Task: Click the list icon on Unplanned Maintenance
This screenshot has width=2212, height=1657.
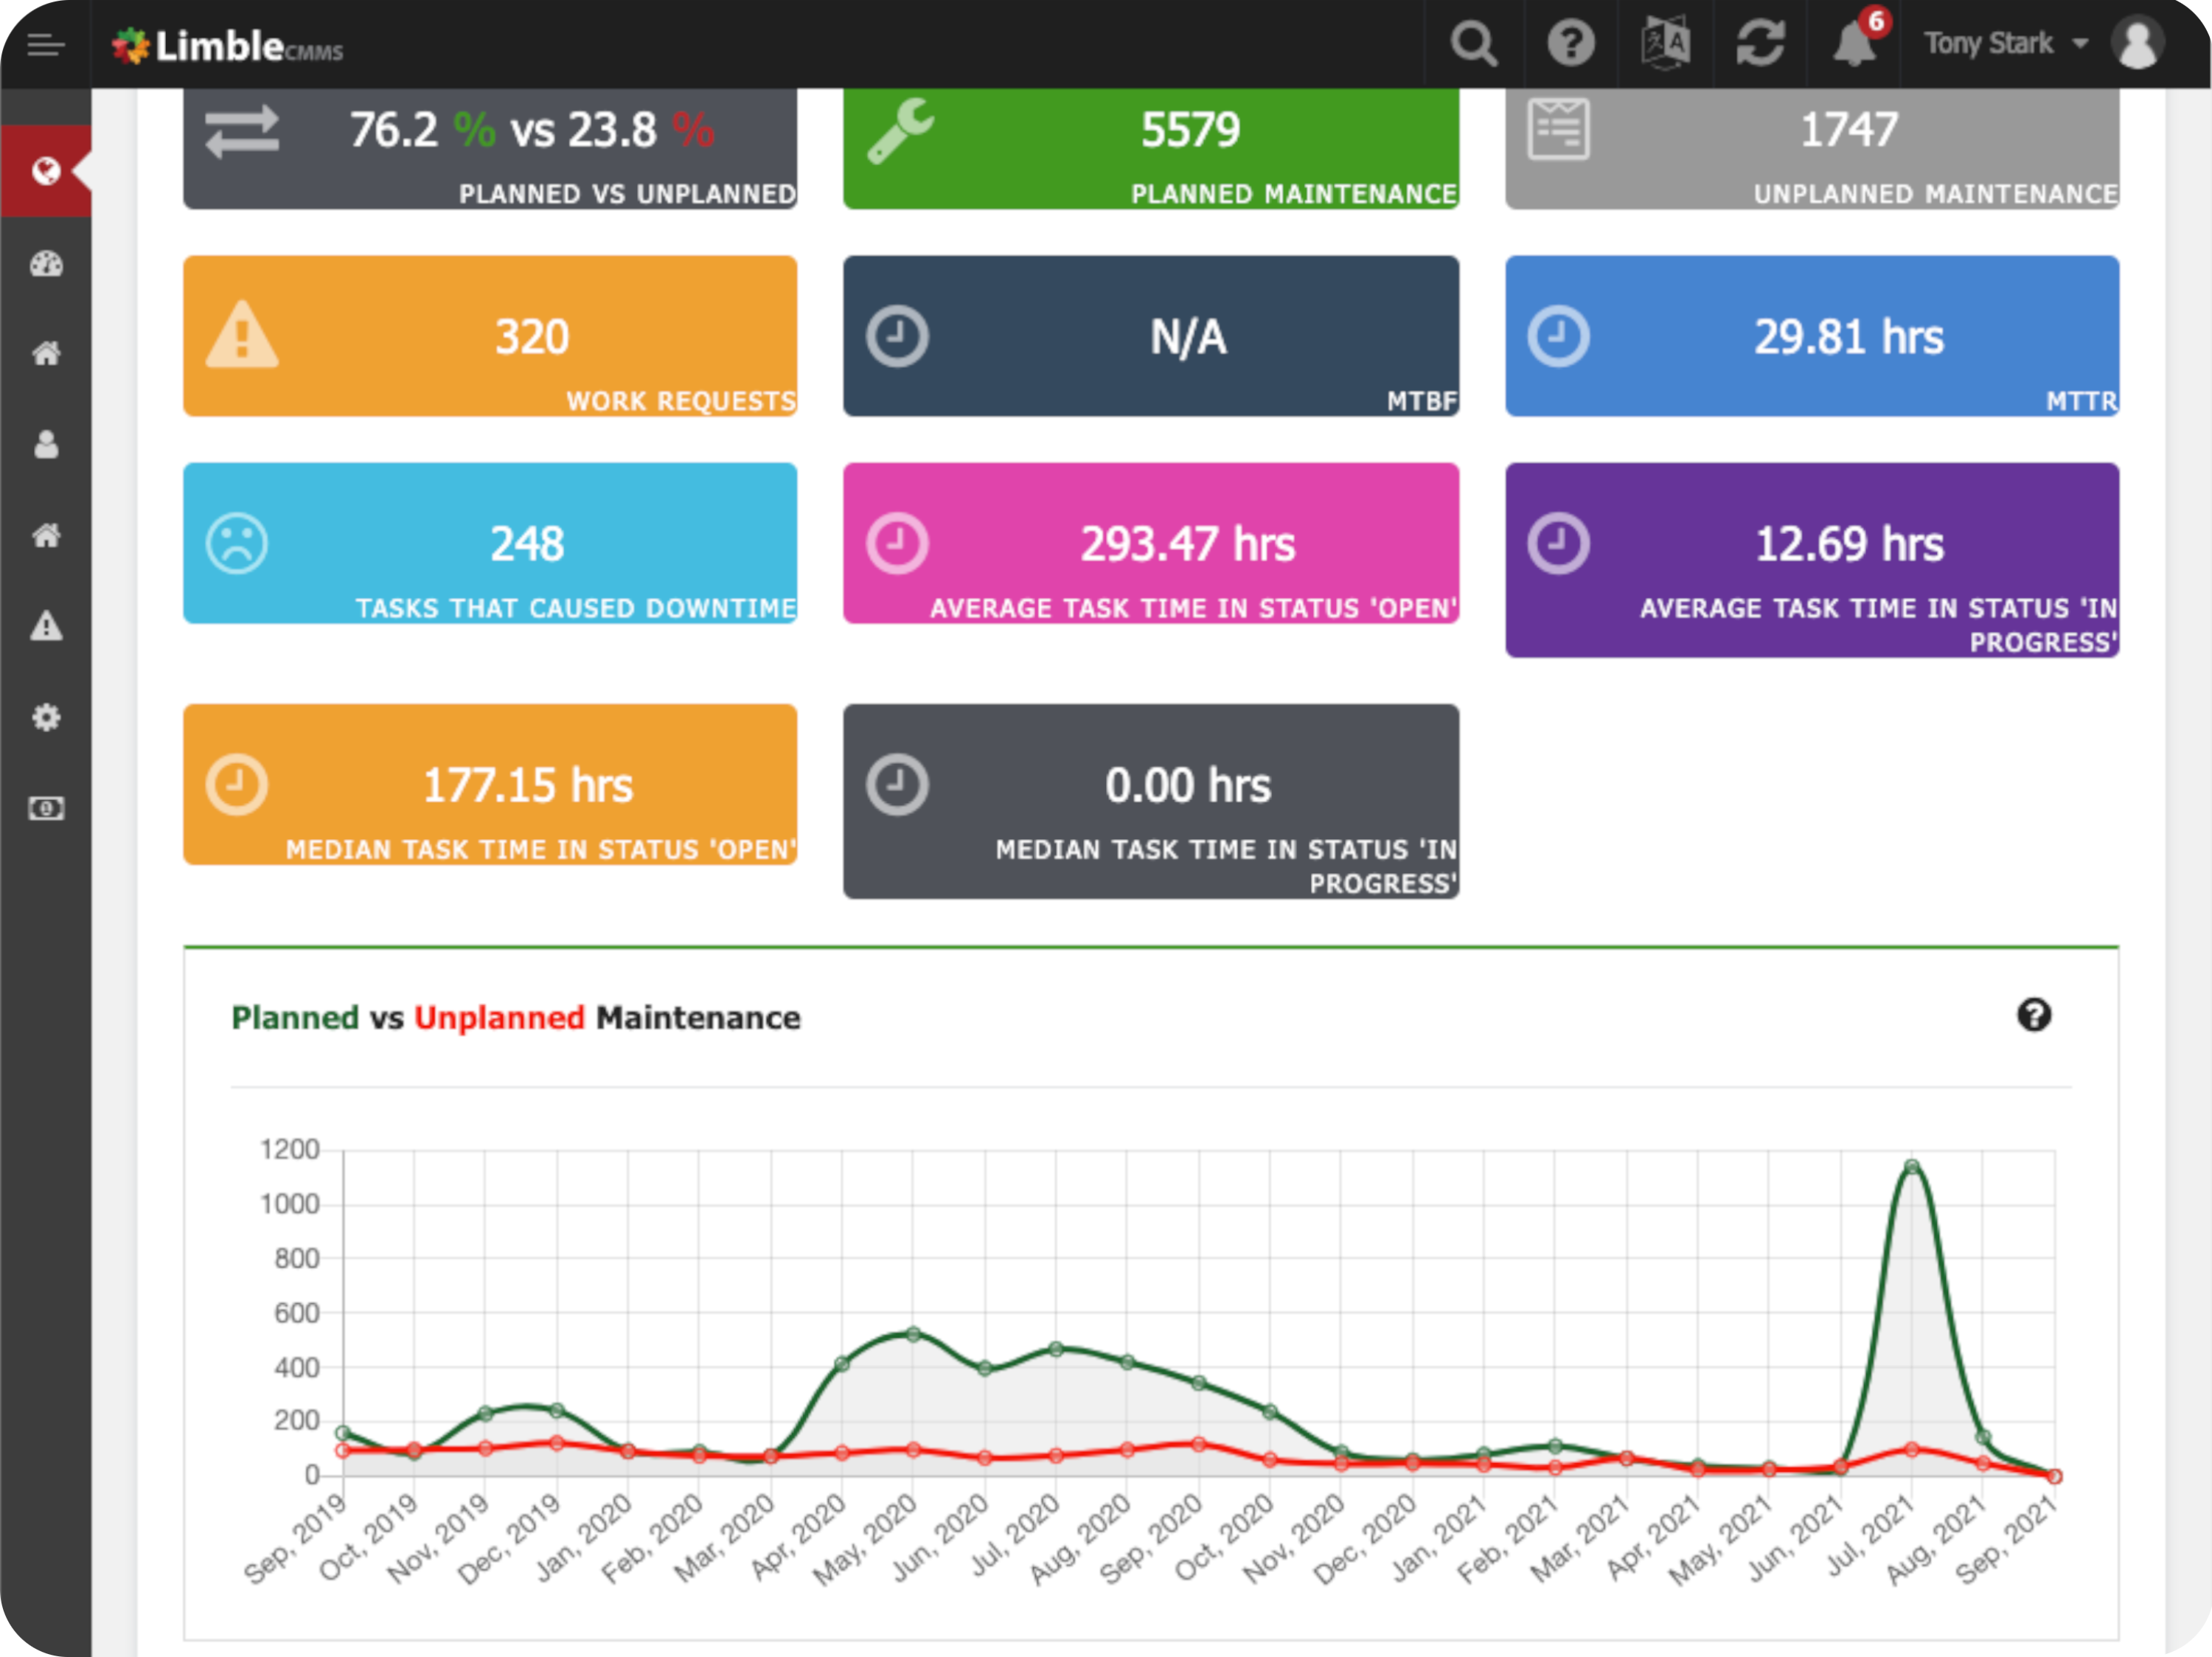Action: pyautogui.click(x=1558, y=129)
